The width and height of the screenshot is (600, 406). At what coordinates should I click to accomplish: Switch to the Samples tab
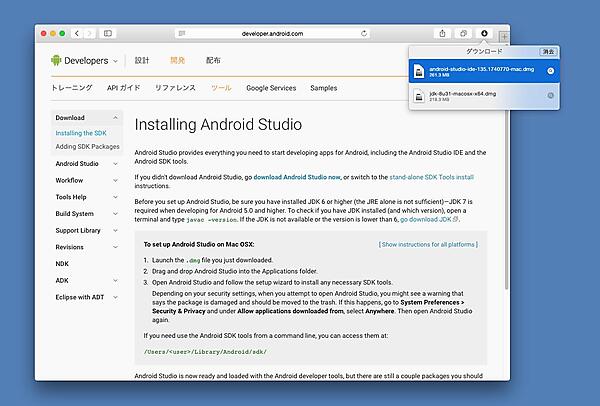pyautogui.click(x=324, y=88)
